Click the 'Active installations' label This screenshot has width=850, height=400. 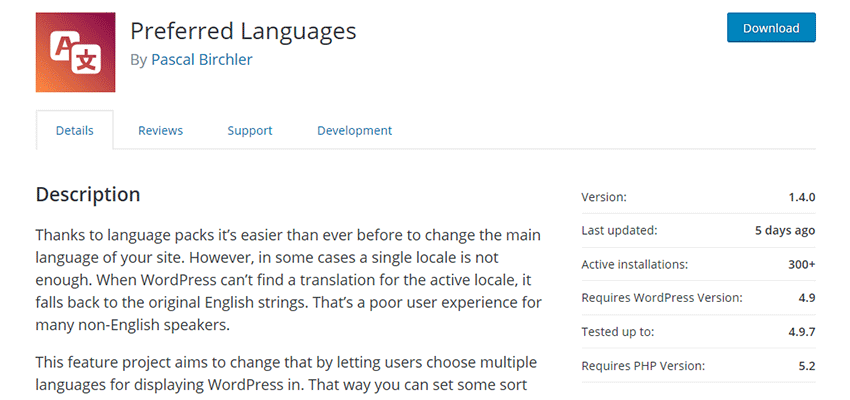632,264
